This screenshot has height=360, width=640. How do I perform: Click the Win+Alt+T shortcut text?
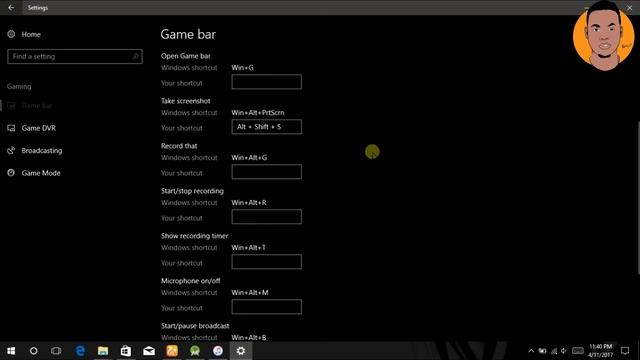pyautogui.click(x=249, y=247)
